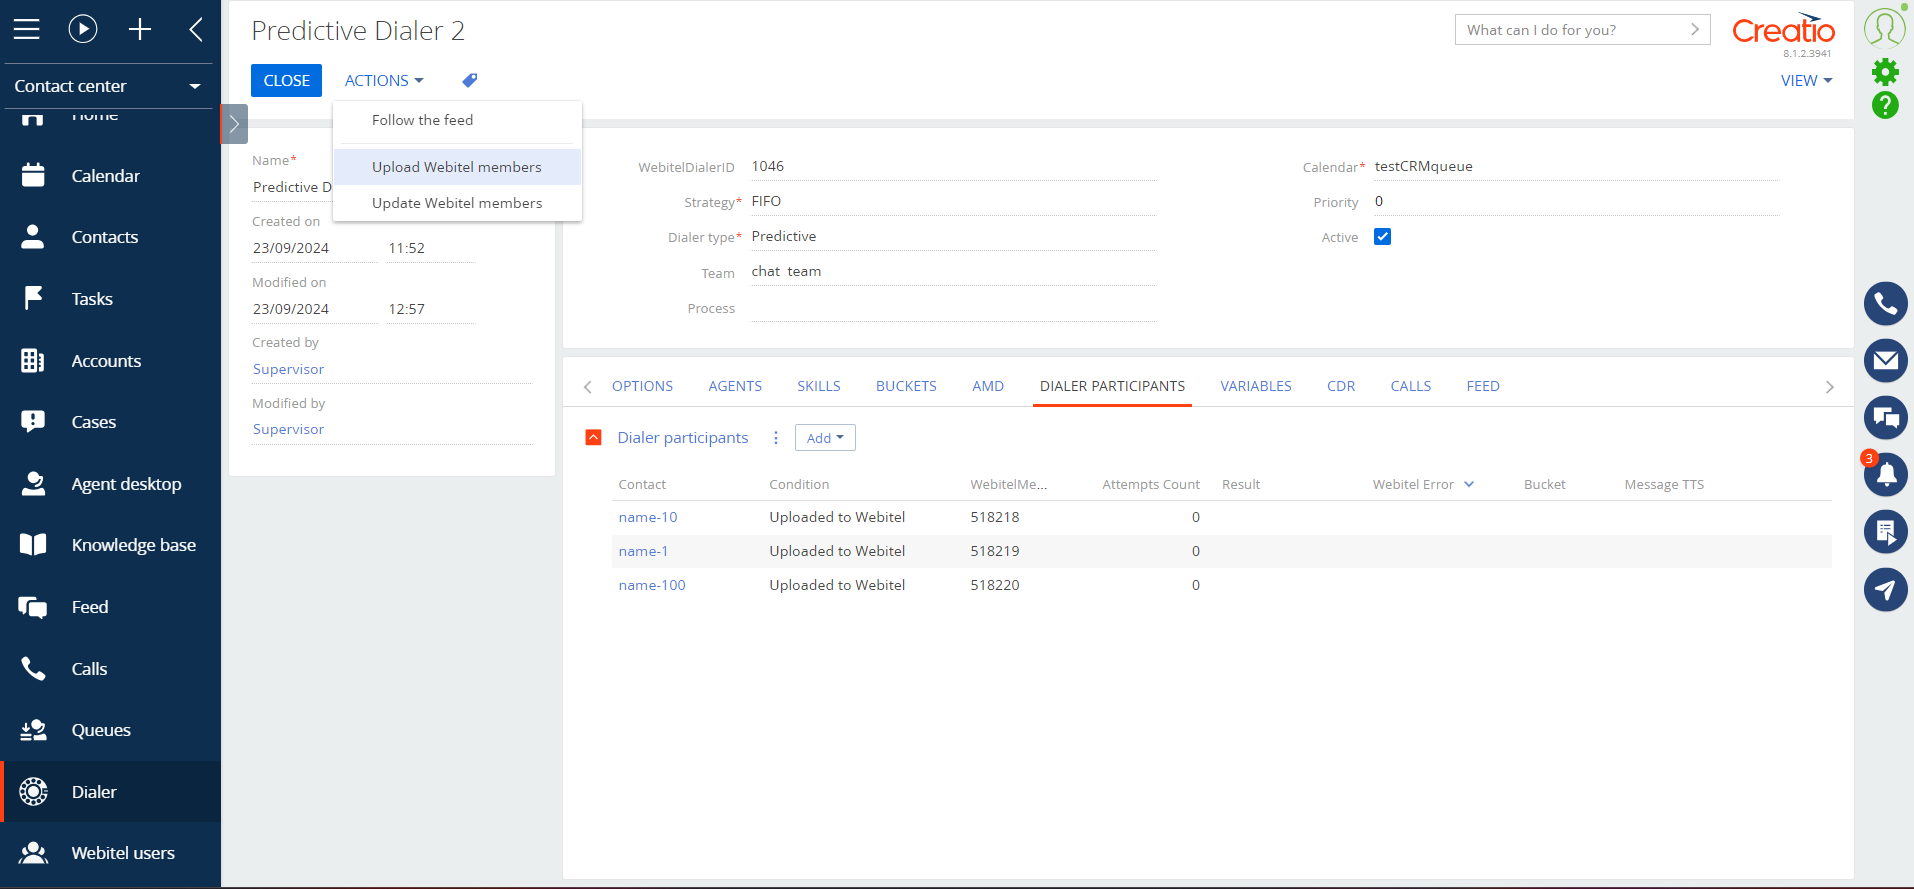The height and width of the screenshot is (889, 1914).
Task: Open Dialer participants three-dot options menu
Action: click(775, 438)
